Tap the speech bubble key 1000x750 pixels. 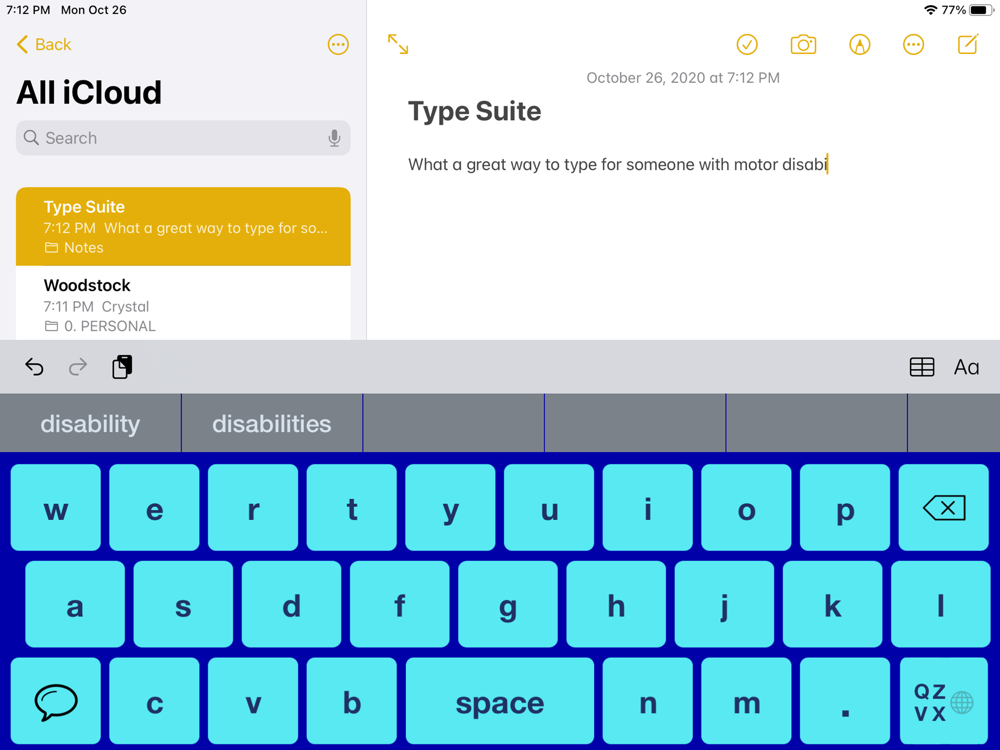(x=55, y=702)
